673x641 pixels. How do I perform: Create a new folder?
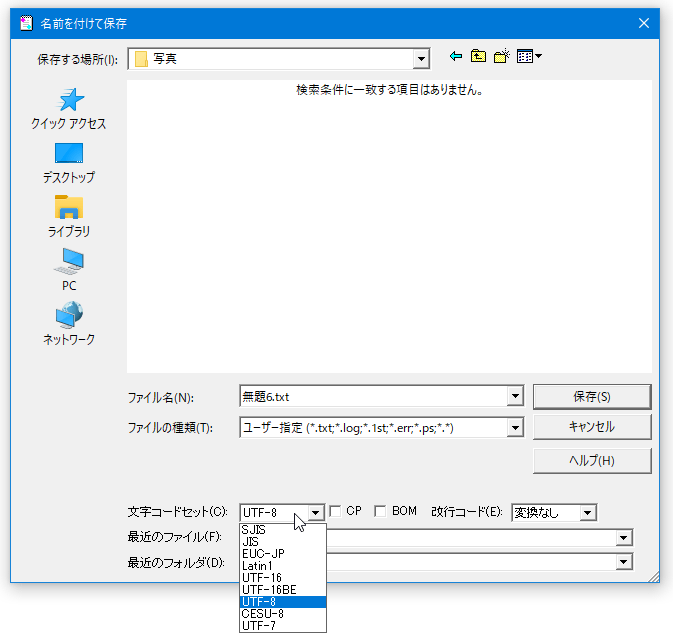point(501,56)
